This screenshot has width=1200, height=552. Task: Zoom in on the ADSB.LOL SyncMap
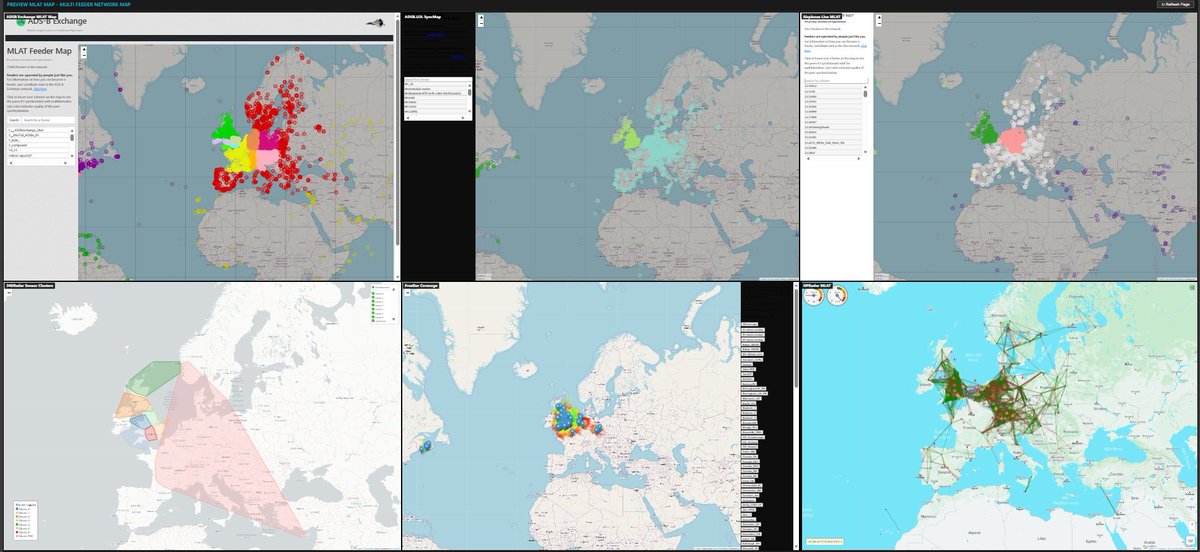pyautogui.click(x=481, y=17)
